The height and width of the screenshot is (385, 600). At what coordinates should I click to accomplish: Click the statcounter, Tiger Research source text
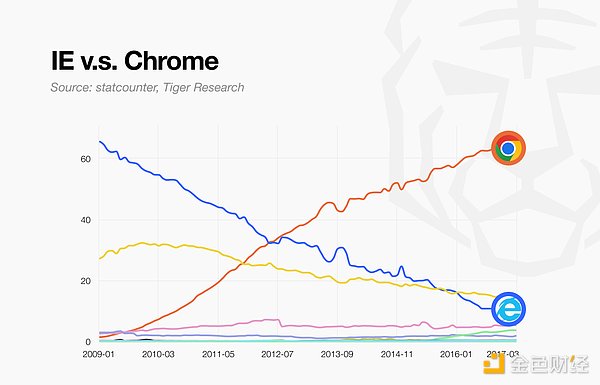tap(147, 88)
